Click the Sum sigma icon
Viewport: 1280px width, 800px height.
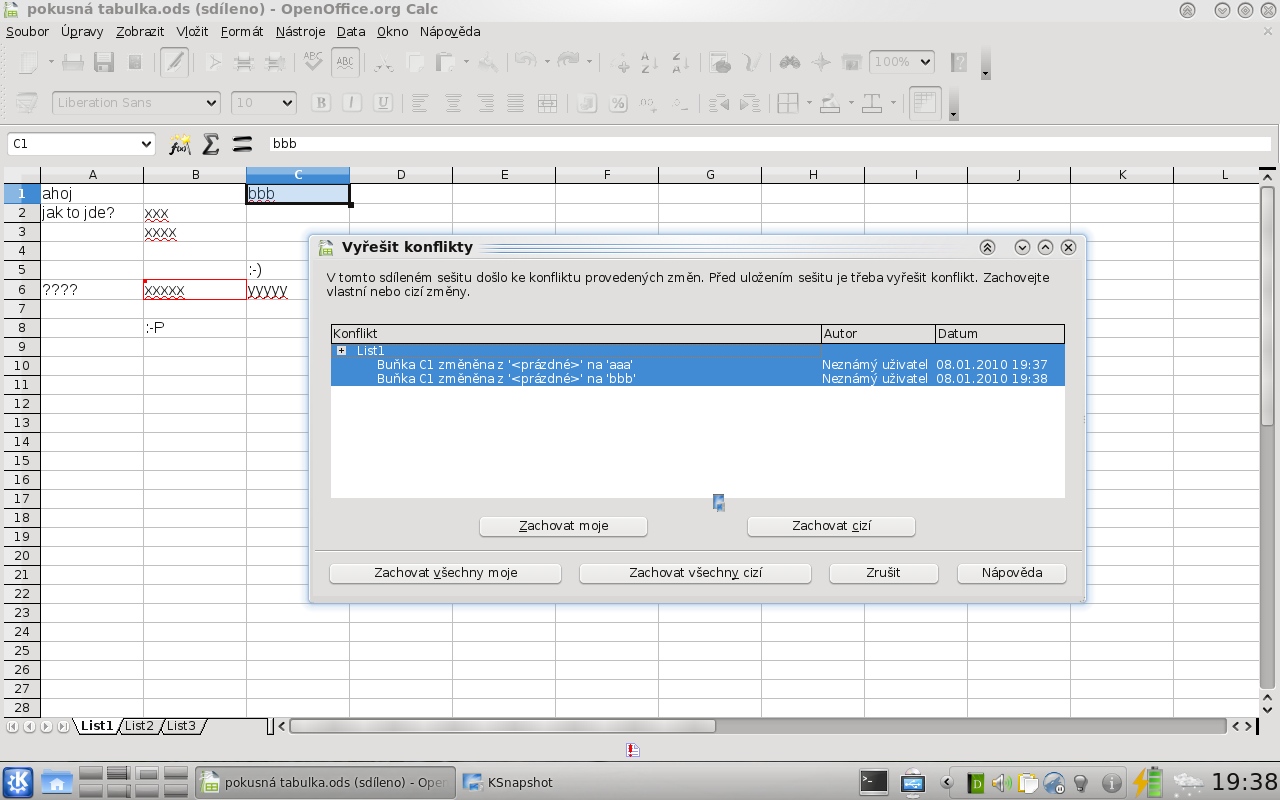(x=210, y=144)
